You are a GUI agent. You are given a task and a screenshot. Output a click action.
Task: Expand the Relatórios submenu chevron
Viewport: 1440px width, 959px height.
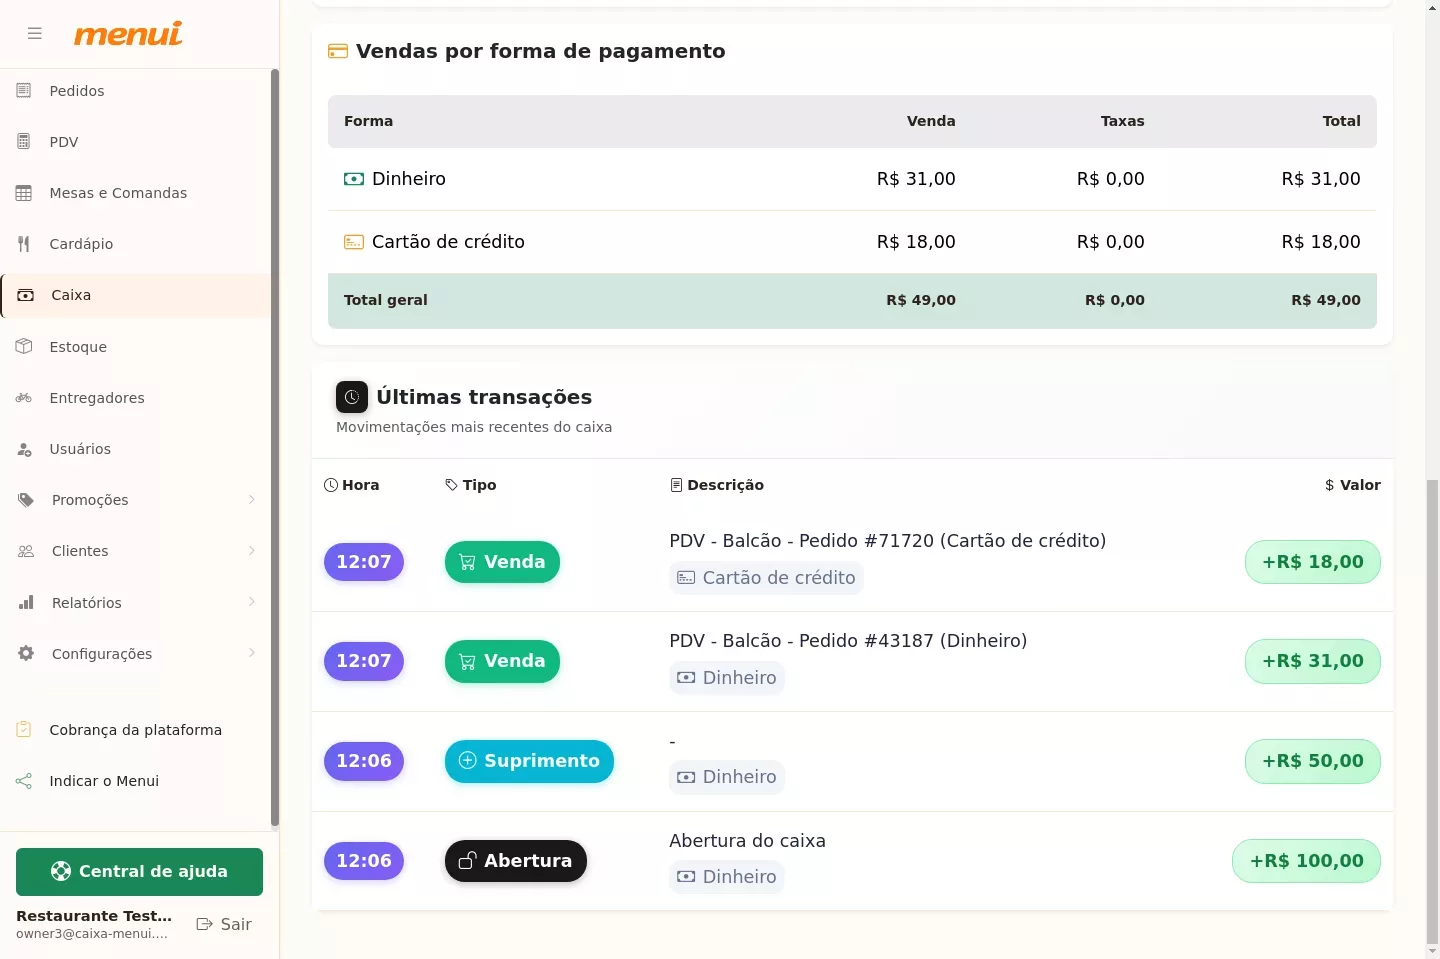pos(252,602)
